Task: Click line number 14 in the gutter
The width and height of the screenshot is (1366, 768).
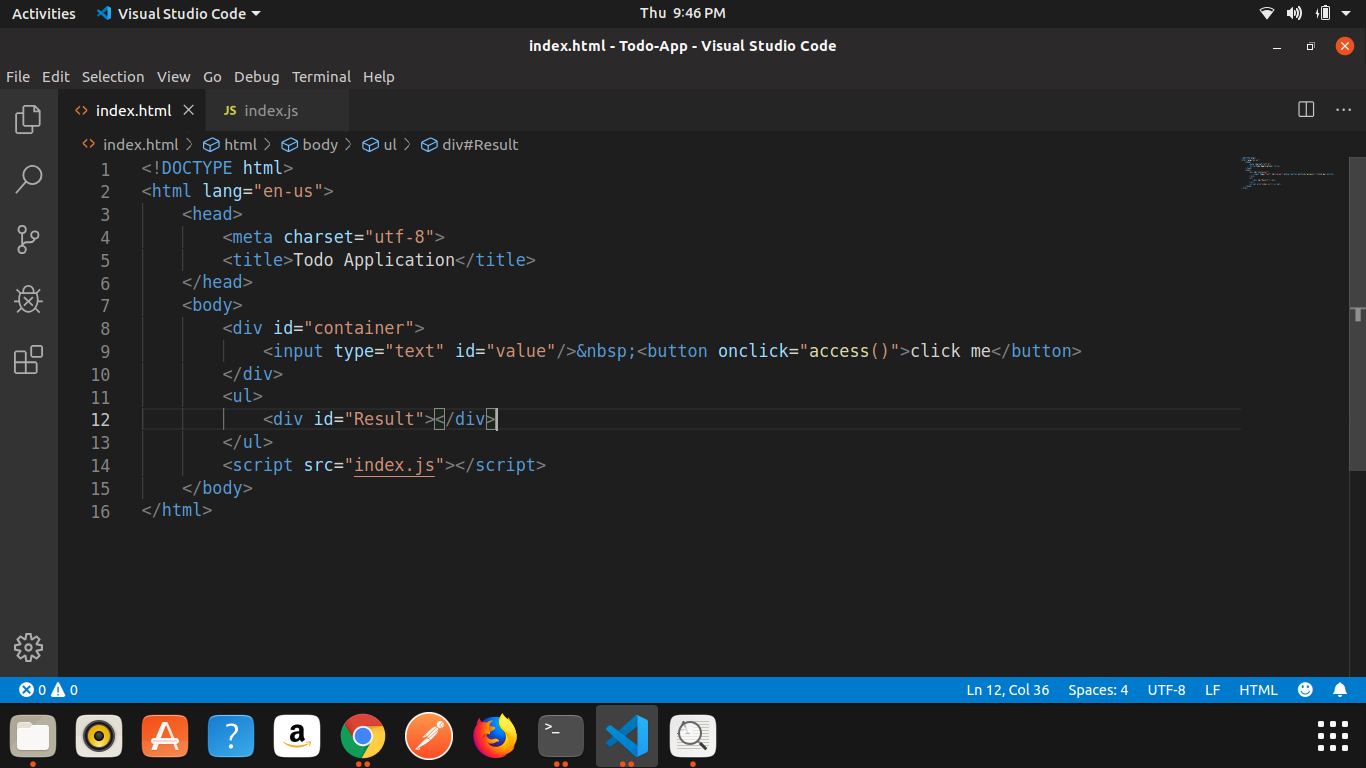Action: pos(100,466)
